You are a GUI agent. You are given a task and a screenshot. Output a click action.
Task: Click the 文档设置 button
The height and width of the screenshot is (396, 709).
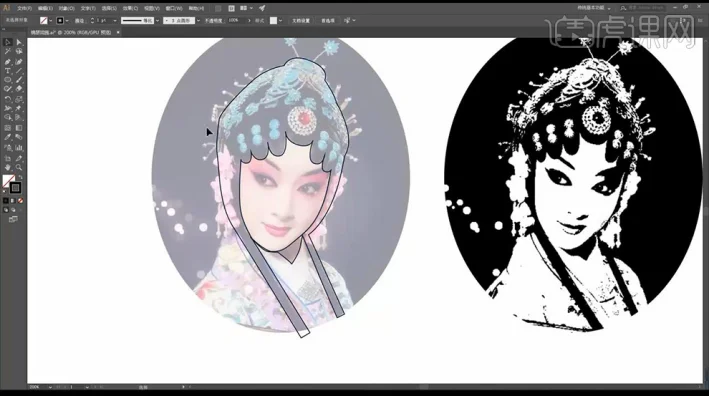(x=301, y=21)
